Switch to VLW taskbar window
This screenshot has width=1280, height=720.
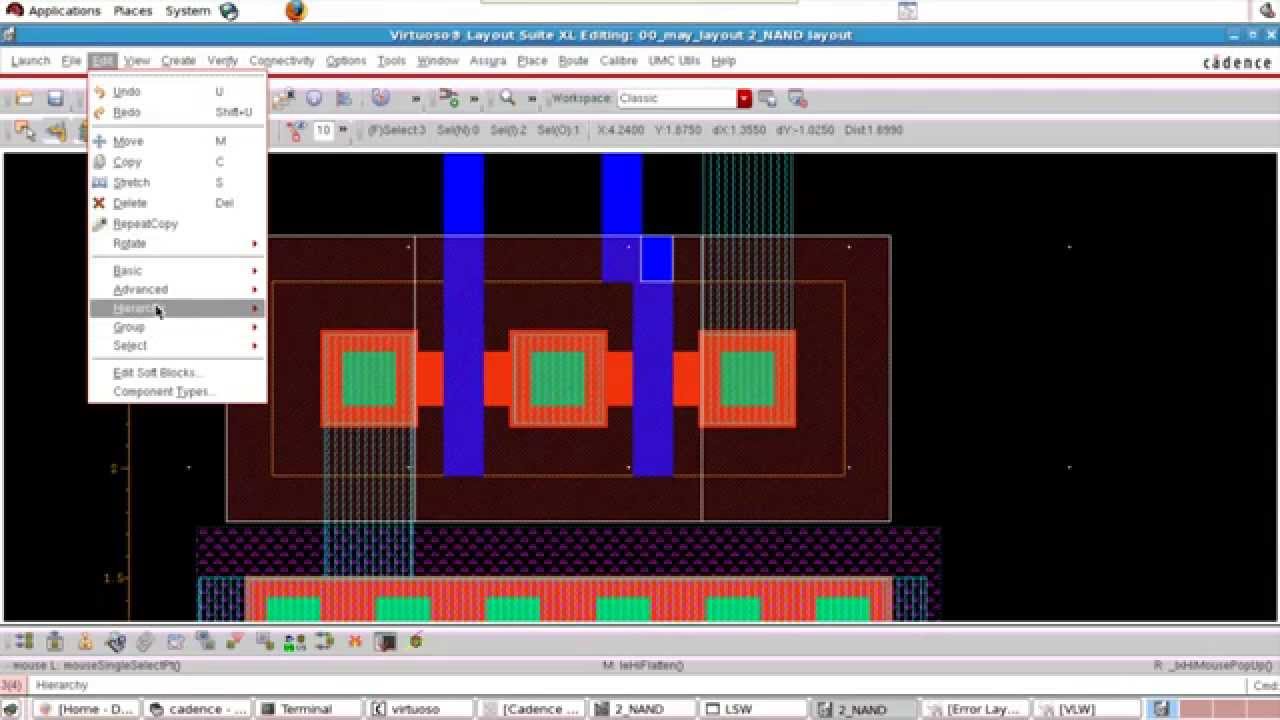[1088, 709]
